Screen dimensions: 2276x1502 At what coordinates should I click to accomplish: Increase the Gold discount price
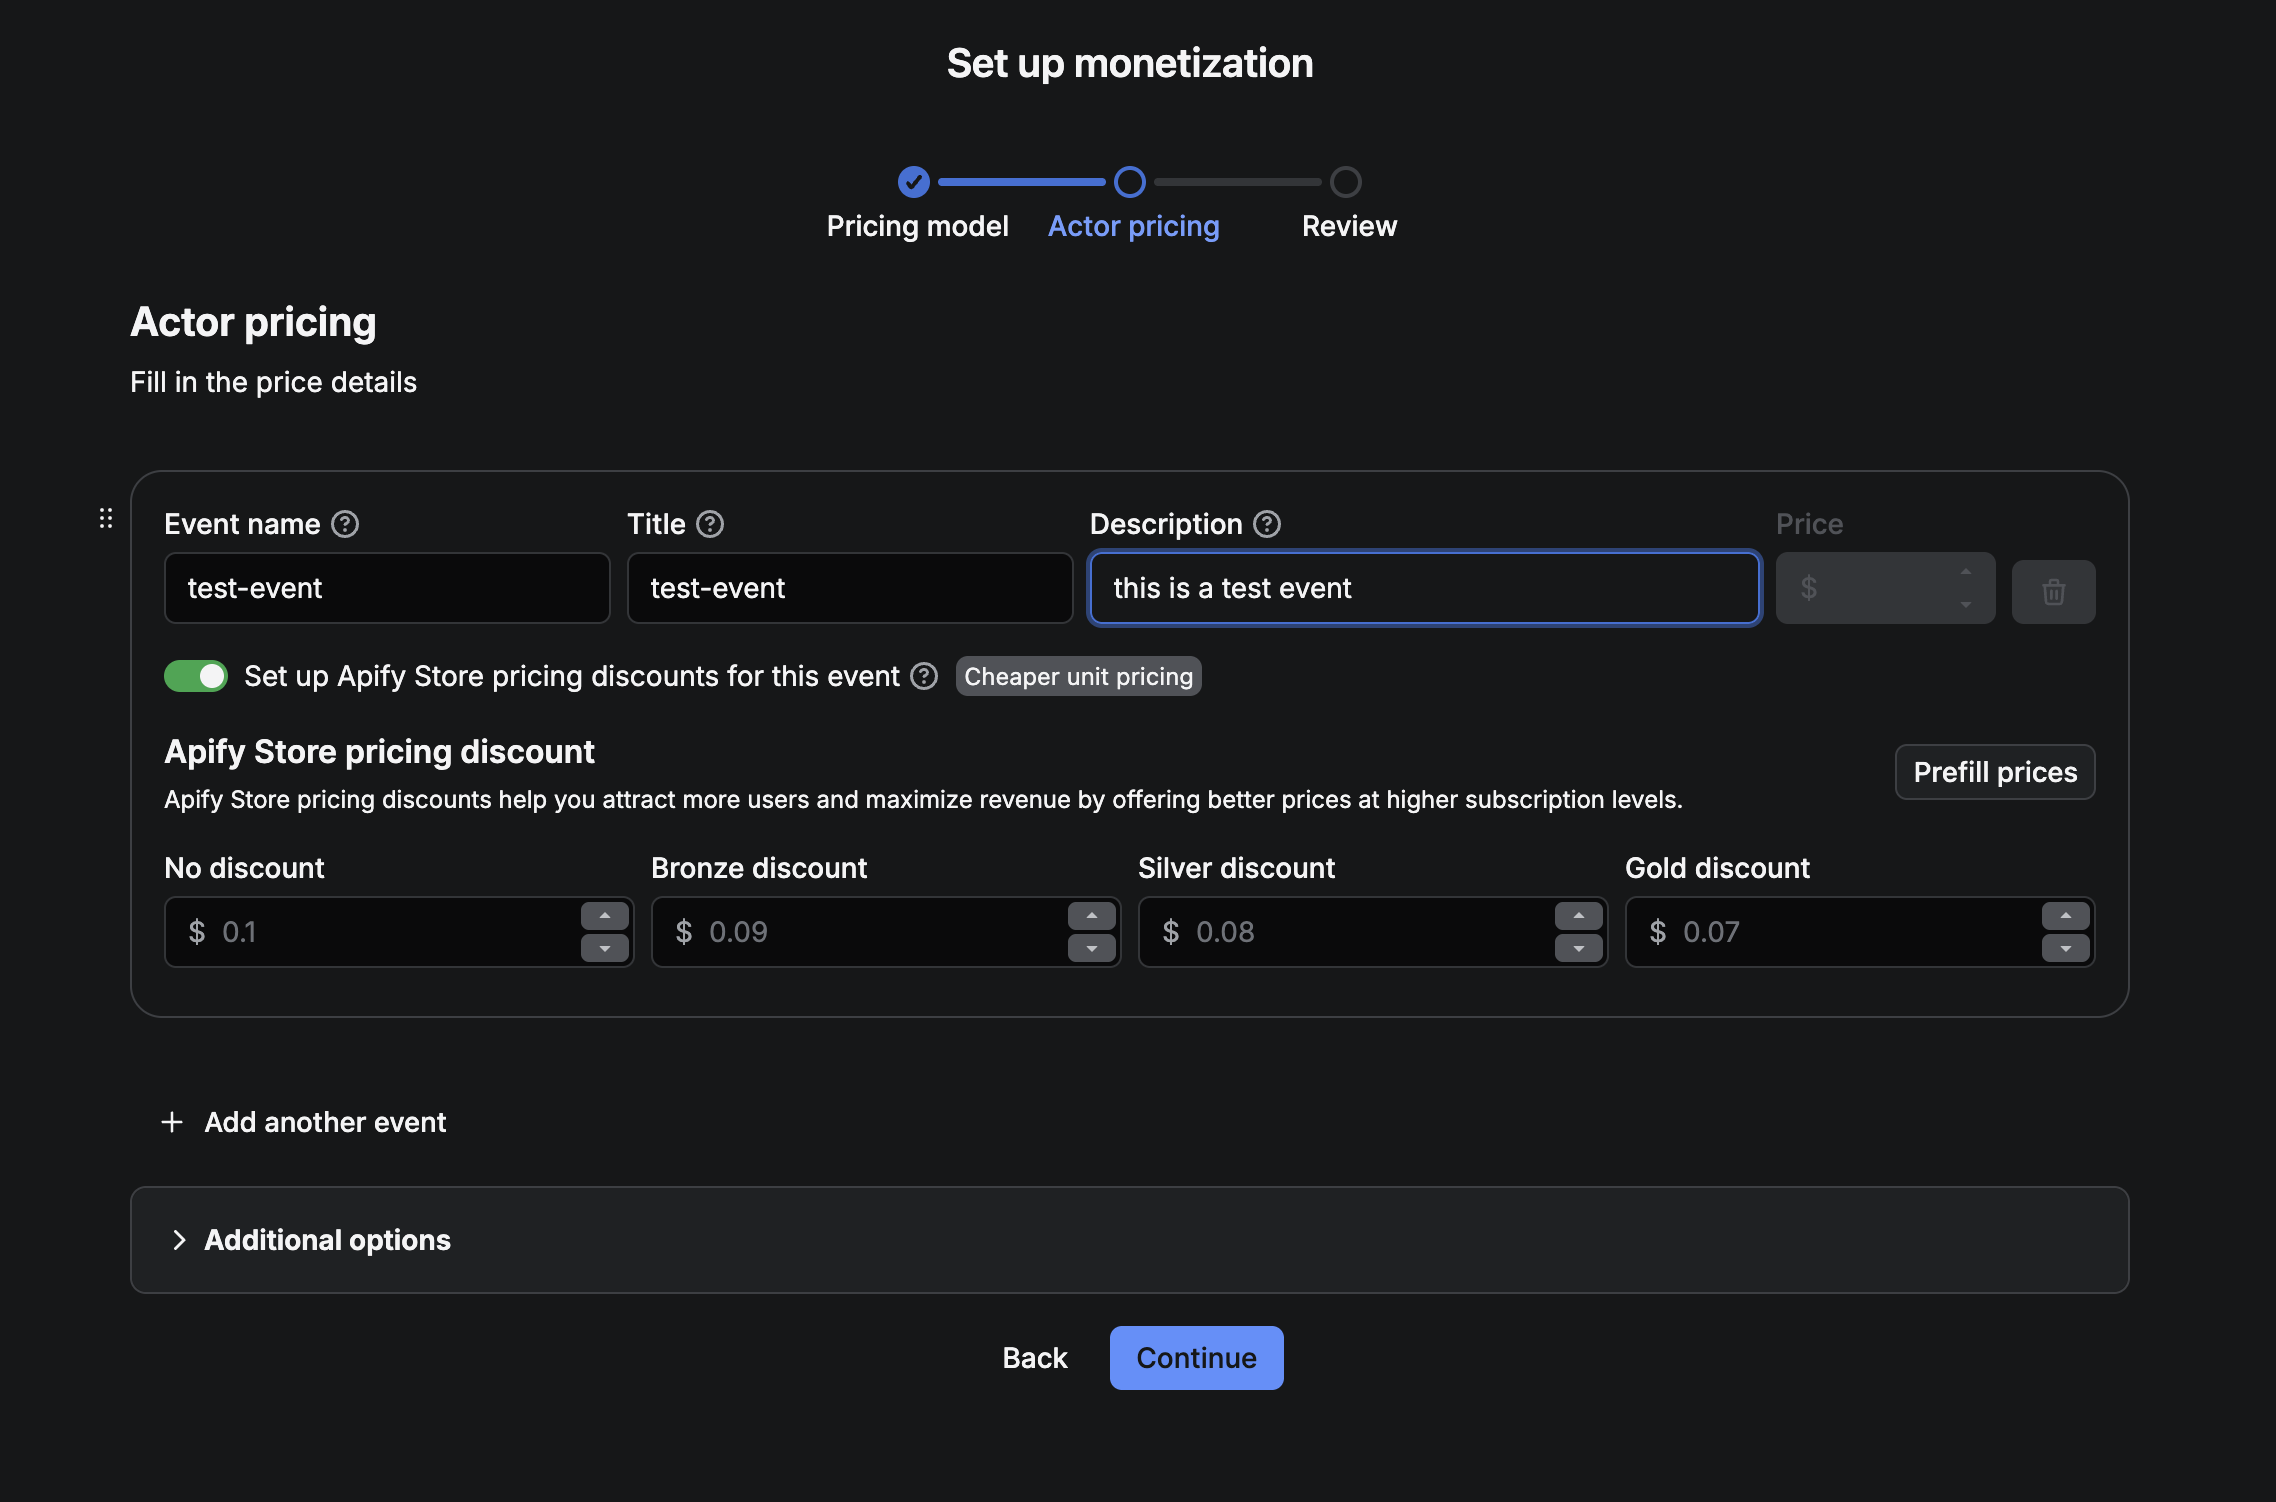tap(2065, 916)
